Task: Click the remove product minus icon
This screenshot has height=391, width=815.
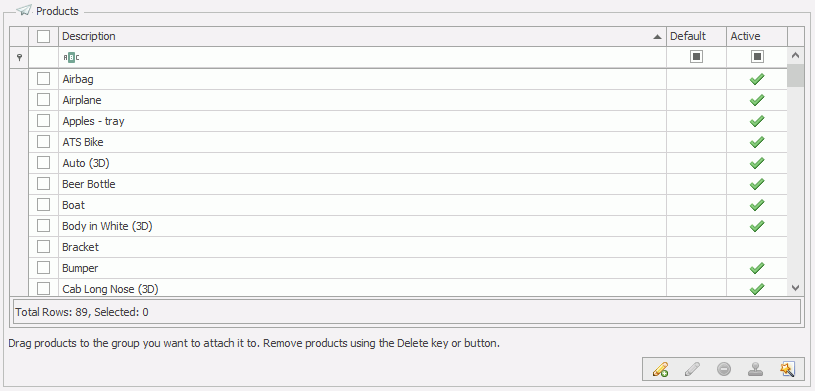Action: click(x=724, y=370)
